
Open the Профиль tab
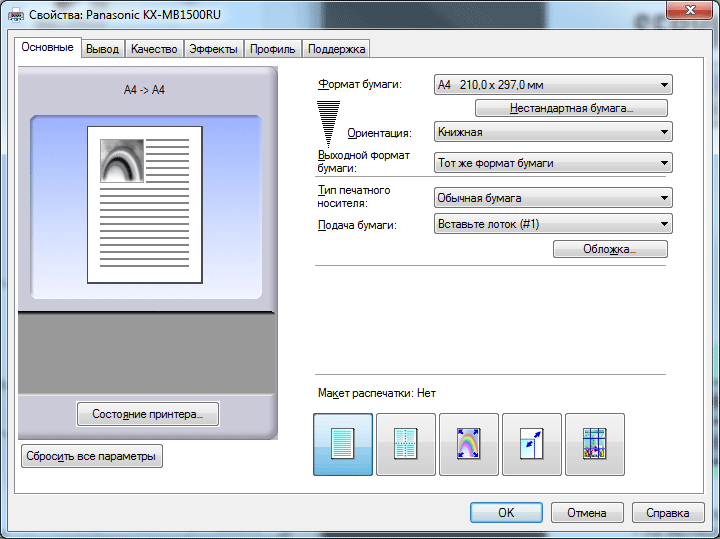[272, 49]
